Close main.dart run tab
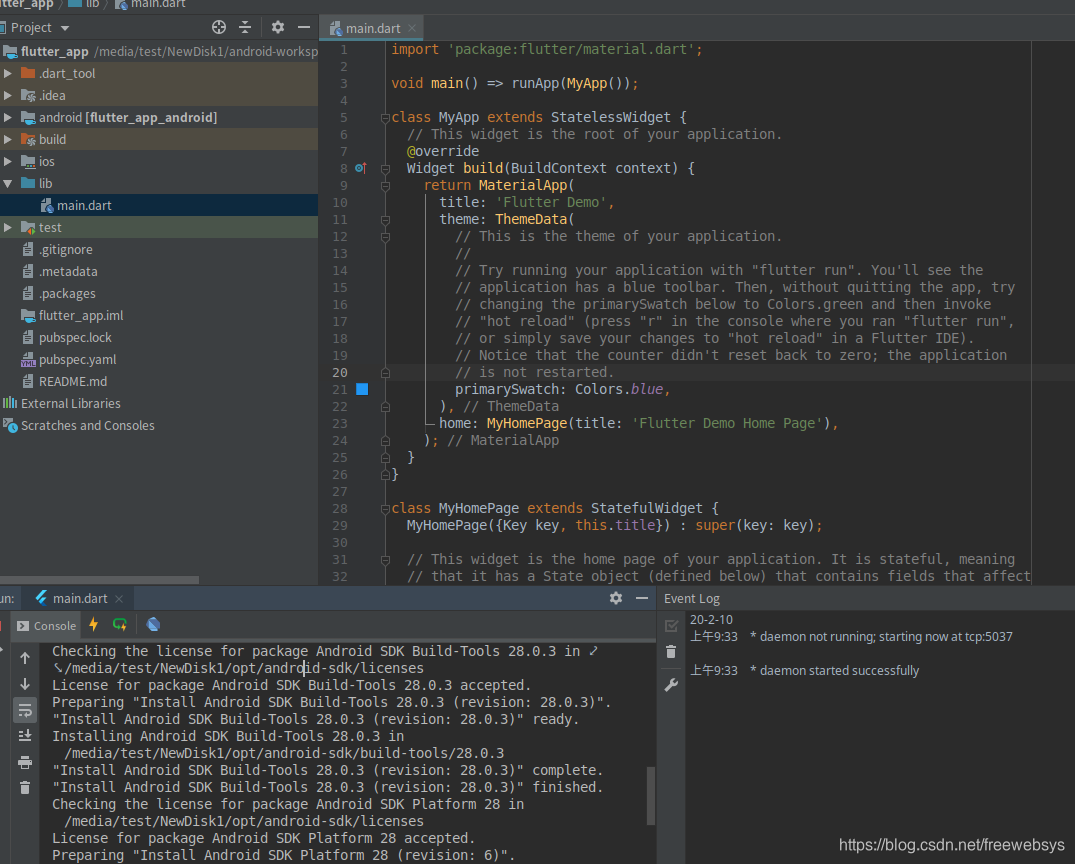Image resolution: width=1075 pixels, height=864 pixels. [x=119, y=599]
